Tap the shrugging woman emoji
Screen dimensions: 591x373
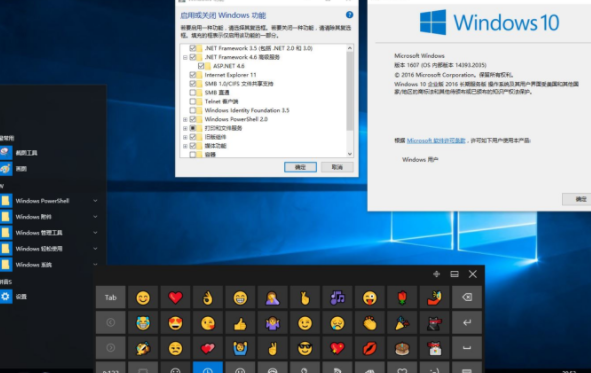(273, 323)
